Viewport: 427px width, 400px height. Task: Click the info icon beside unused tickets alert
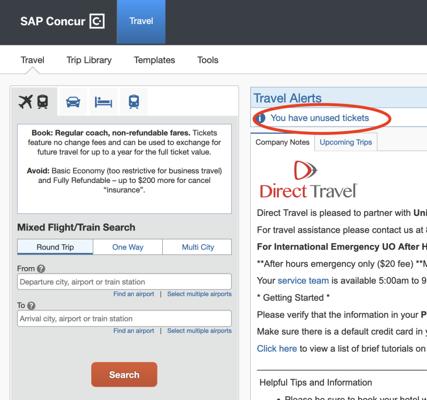261,118
